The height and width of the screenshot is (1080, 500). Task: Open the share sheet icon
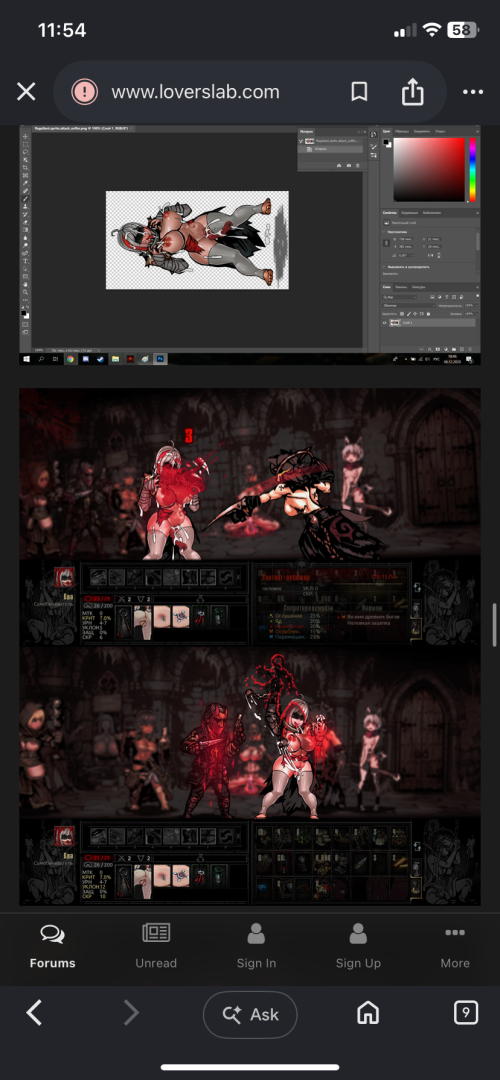click(x=412, y=91)
